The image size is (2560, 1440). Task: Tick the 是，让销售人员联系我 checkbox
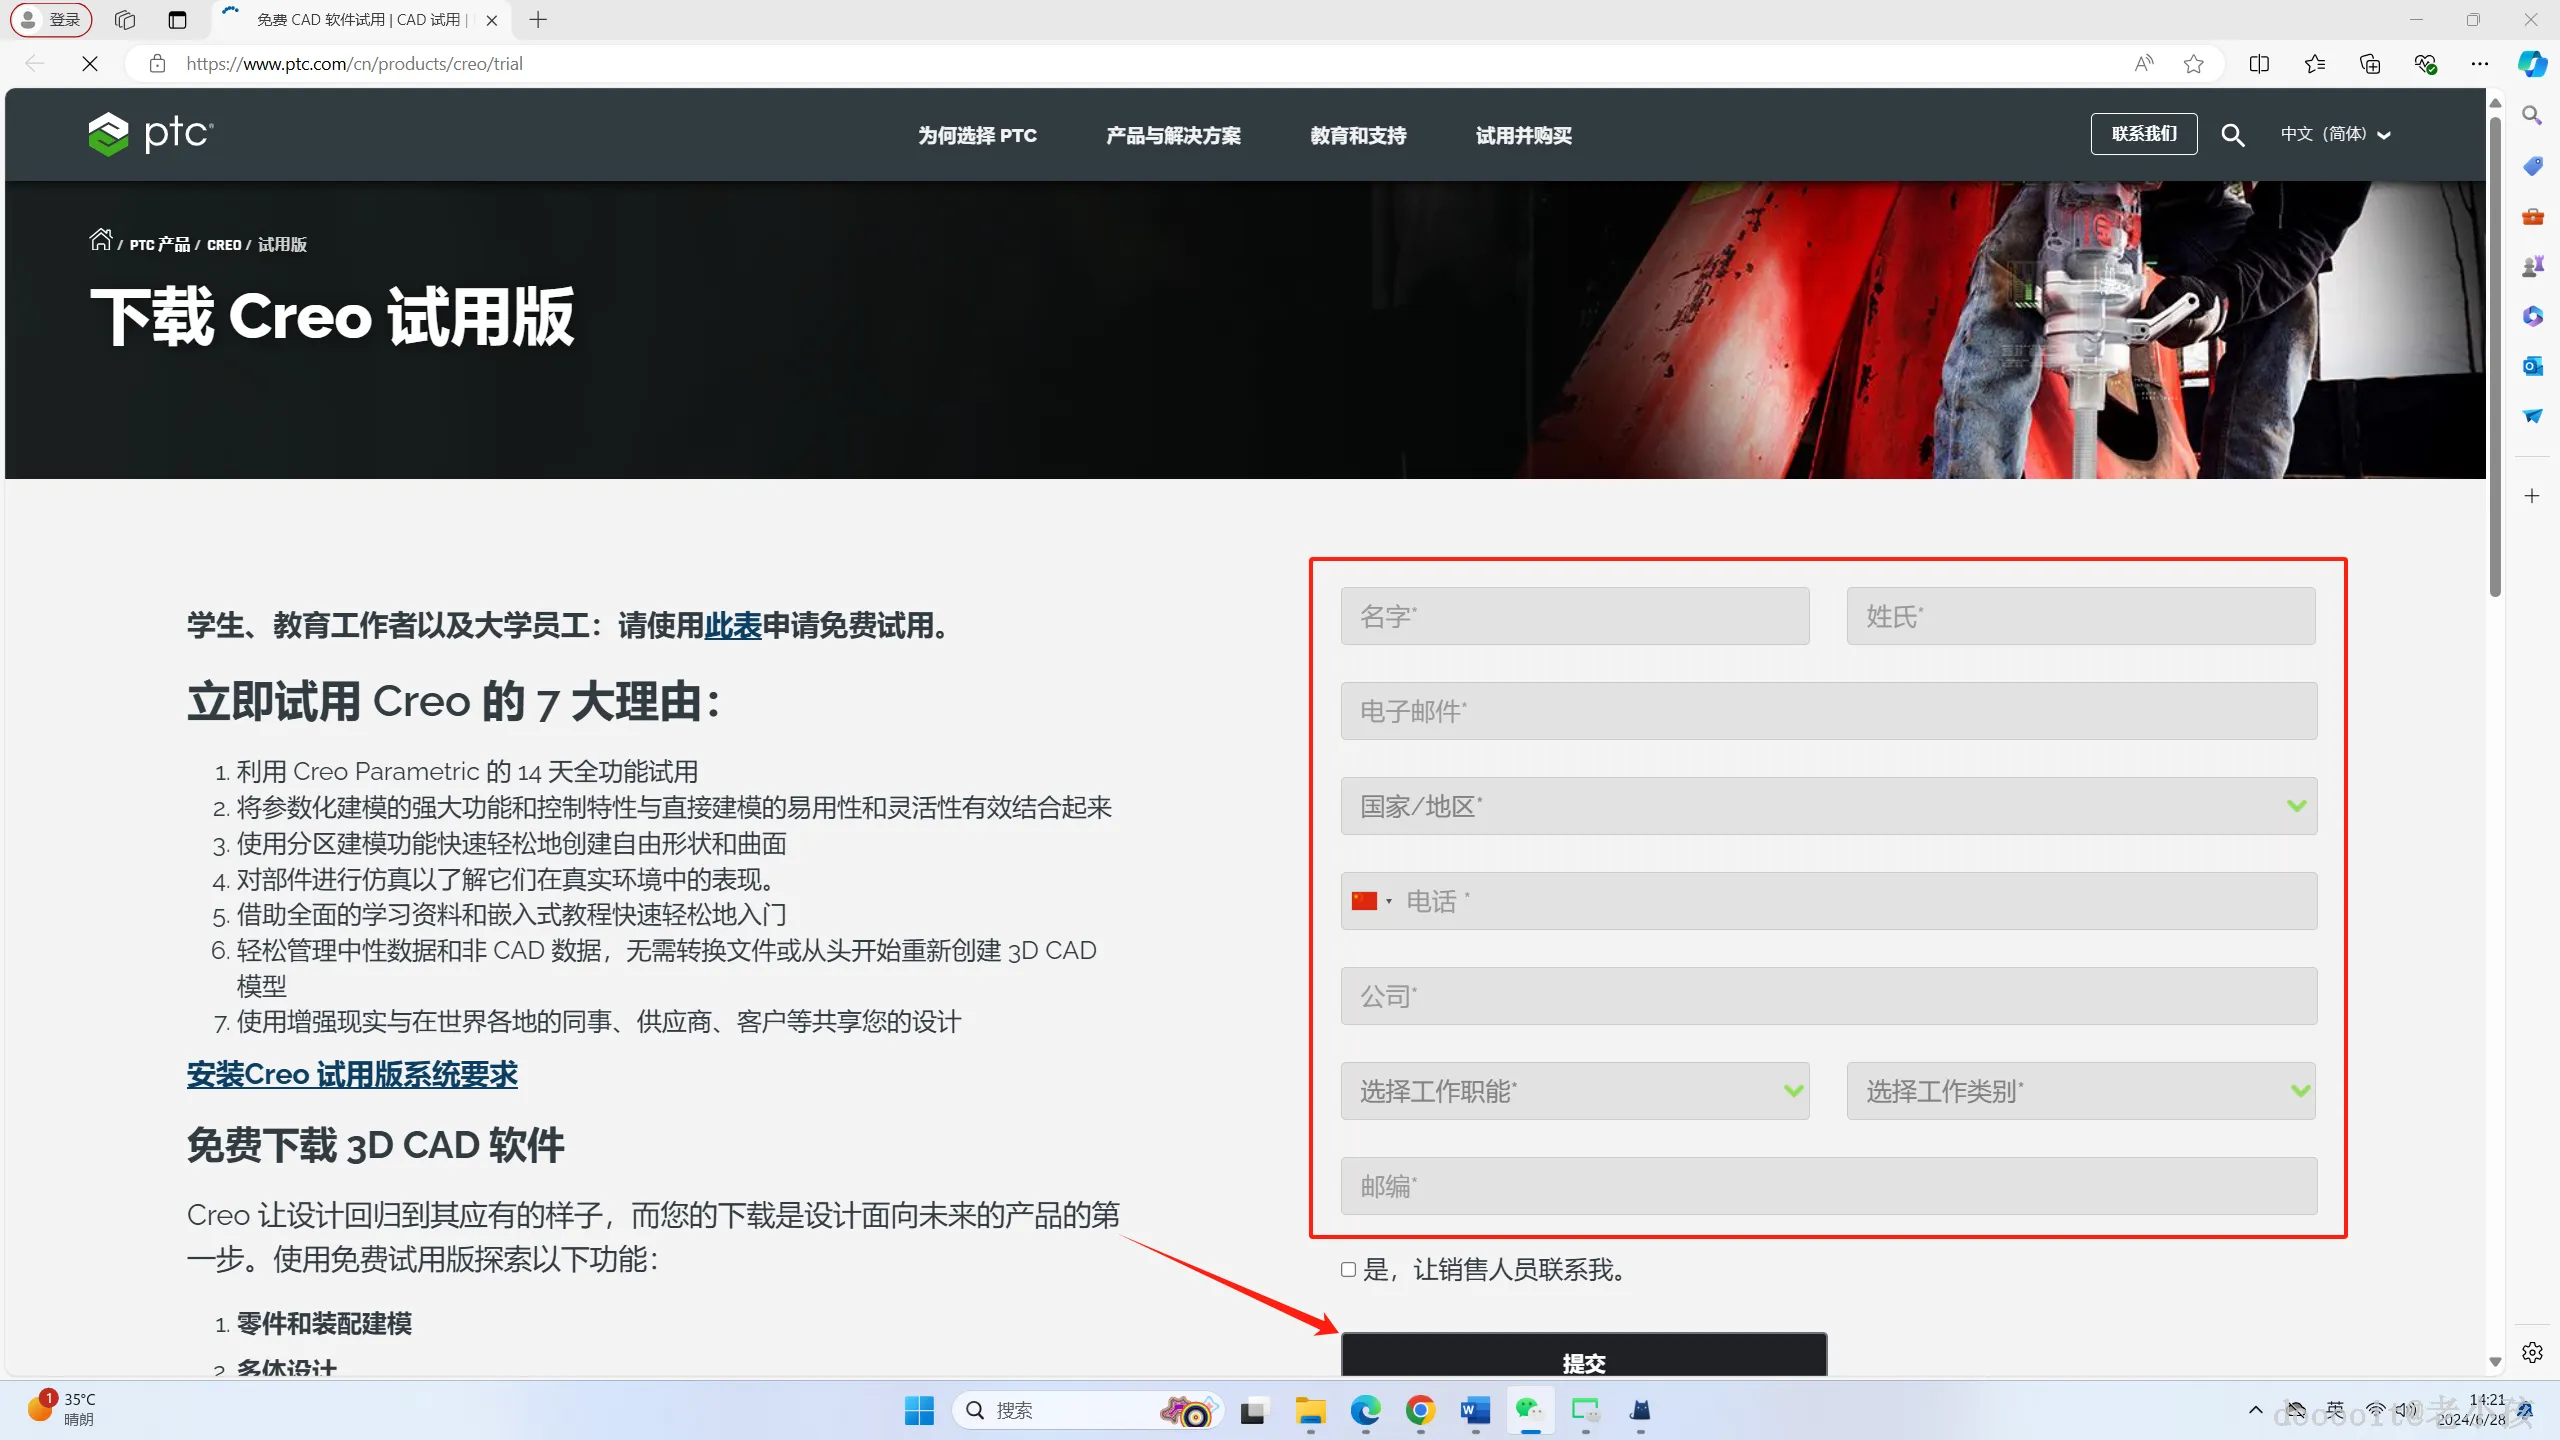click(x=1348, y=1269)
